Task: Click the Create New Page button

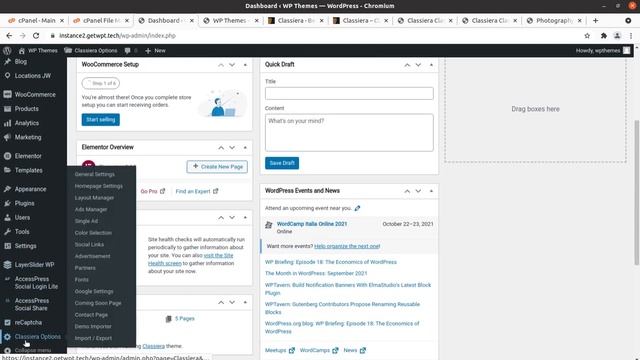Action: [x=217, y=167]
